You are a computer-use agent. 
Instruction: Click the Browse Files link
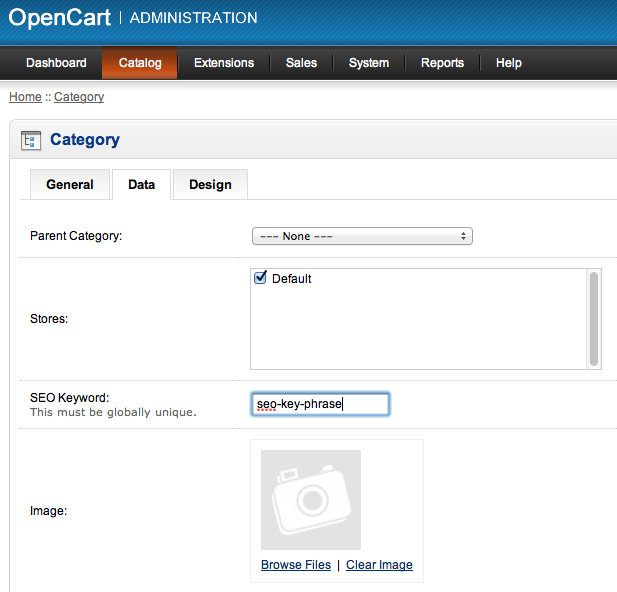coord(296,565)
